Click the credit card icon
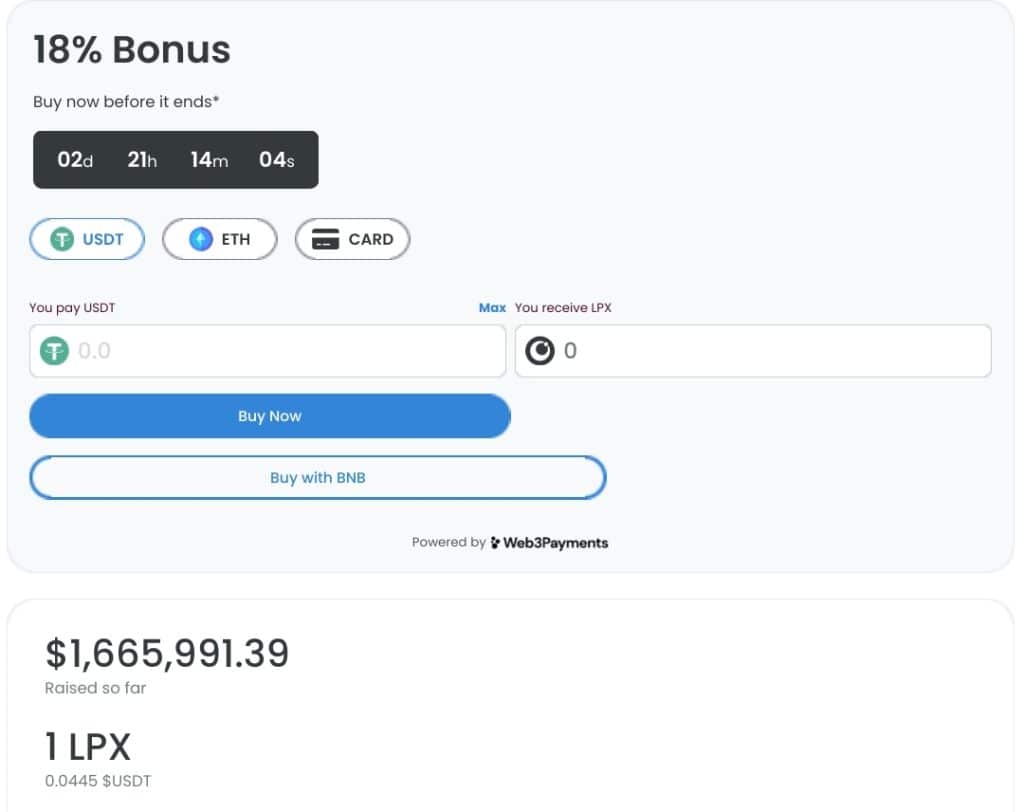The height and width of the screenshot is (812, 1024). [325, 239]
